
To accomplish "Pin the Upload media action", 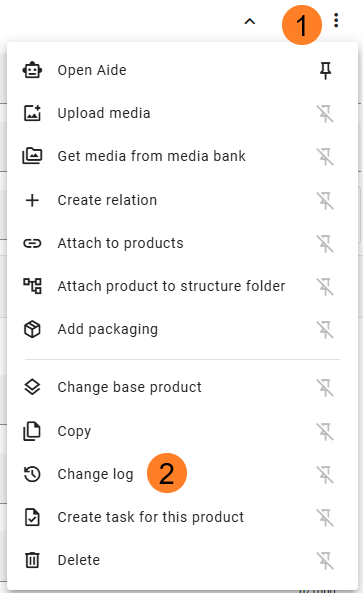I will point(326,113).
